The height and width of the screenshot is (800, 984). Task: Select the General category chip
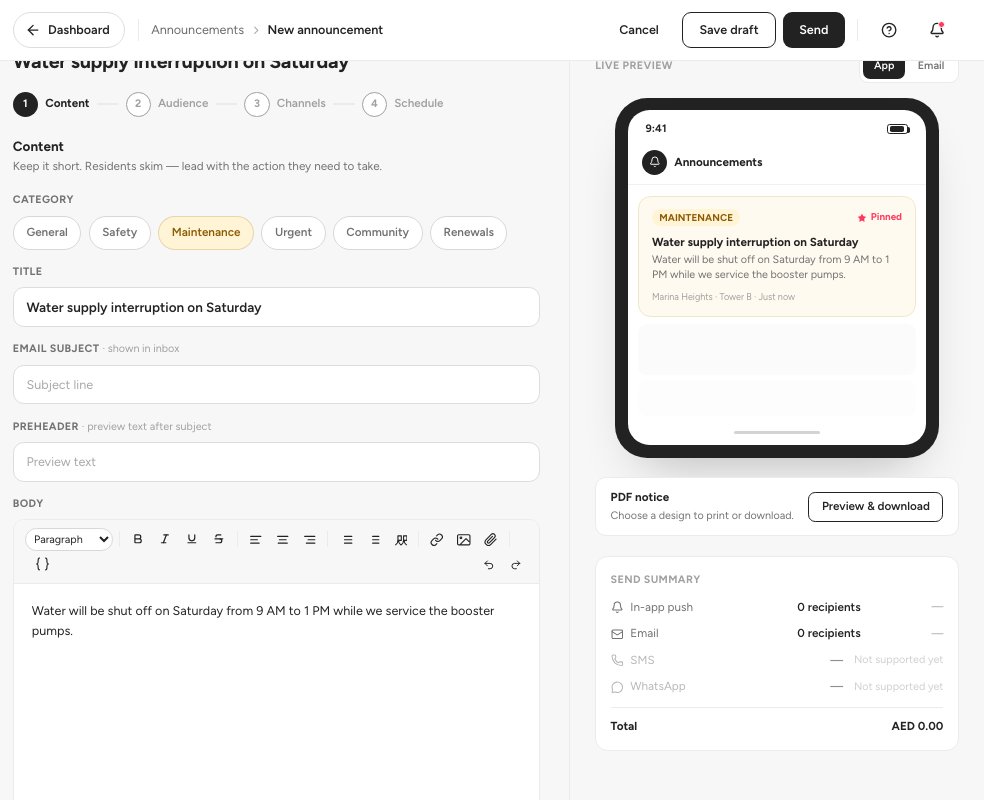tap(47, 232)
